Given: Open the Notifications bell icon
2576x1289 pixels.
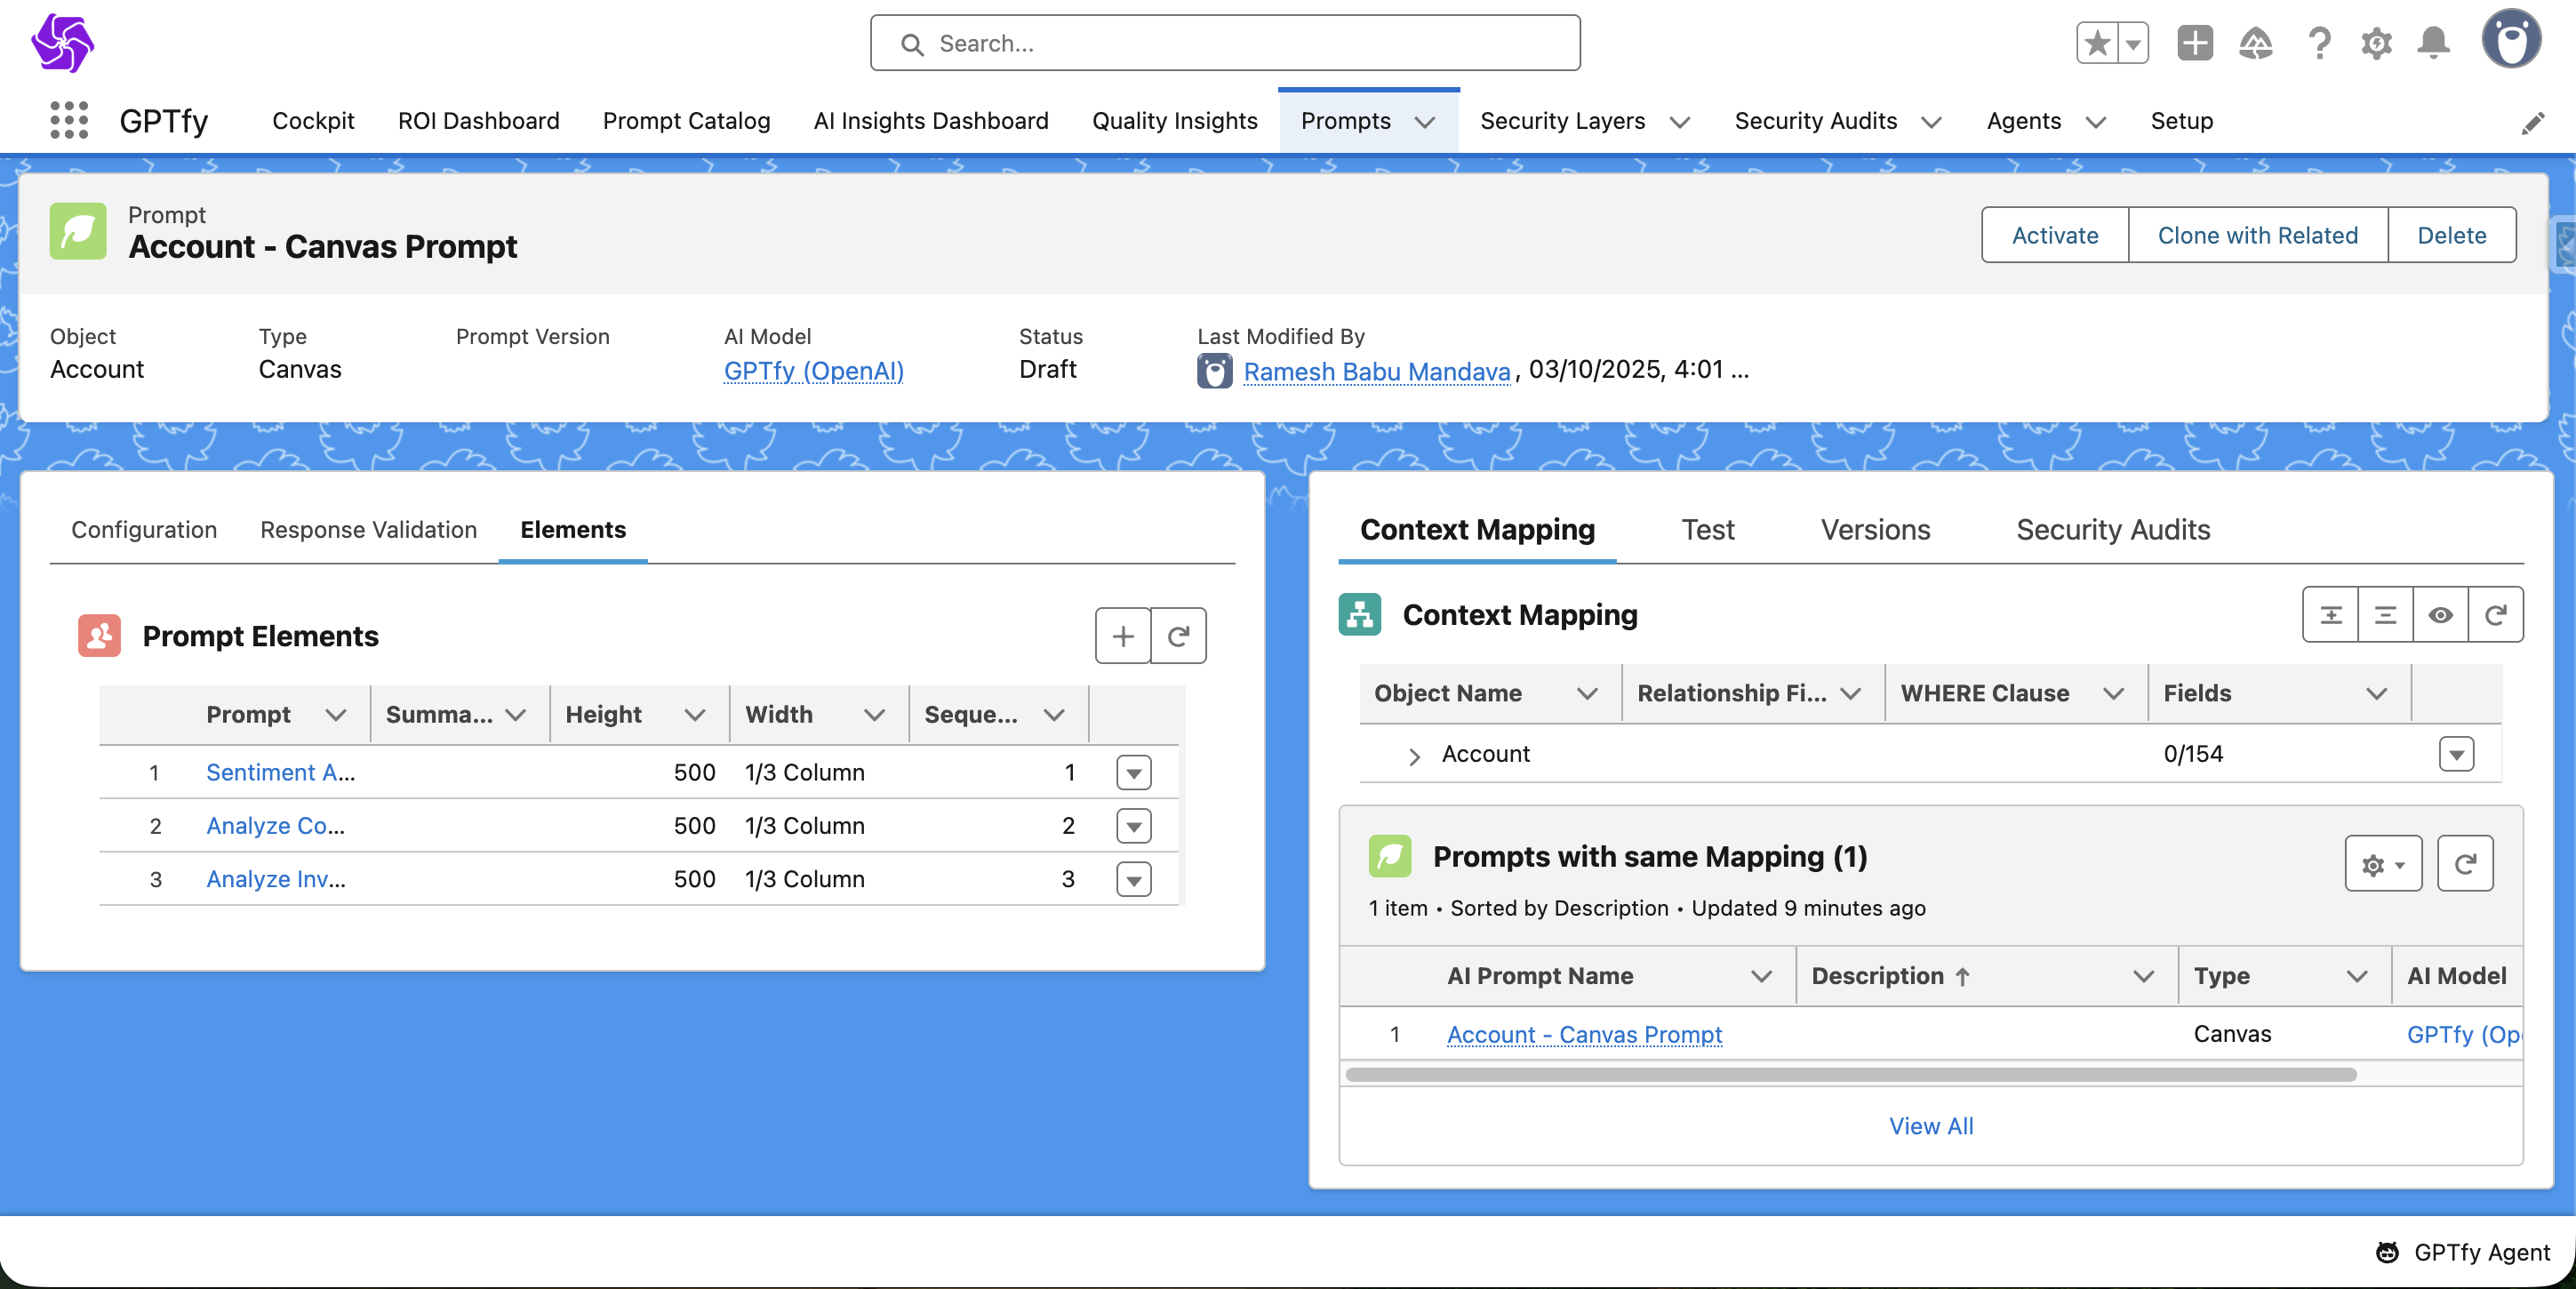Looking at the screenshot, I should coord(2433,43).
